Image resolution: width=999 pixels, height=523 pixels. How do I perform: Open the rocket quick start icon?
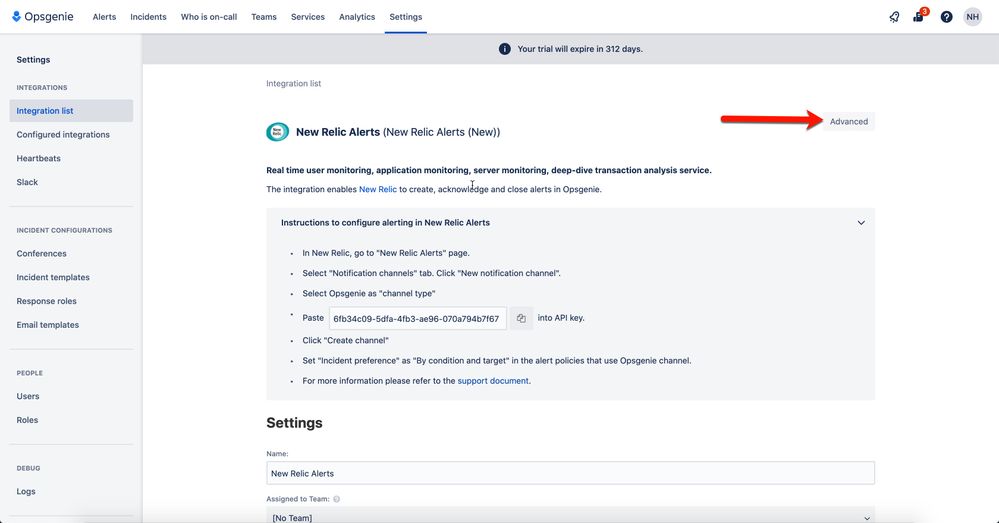tap(895, 17)
